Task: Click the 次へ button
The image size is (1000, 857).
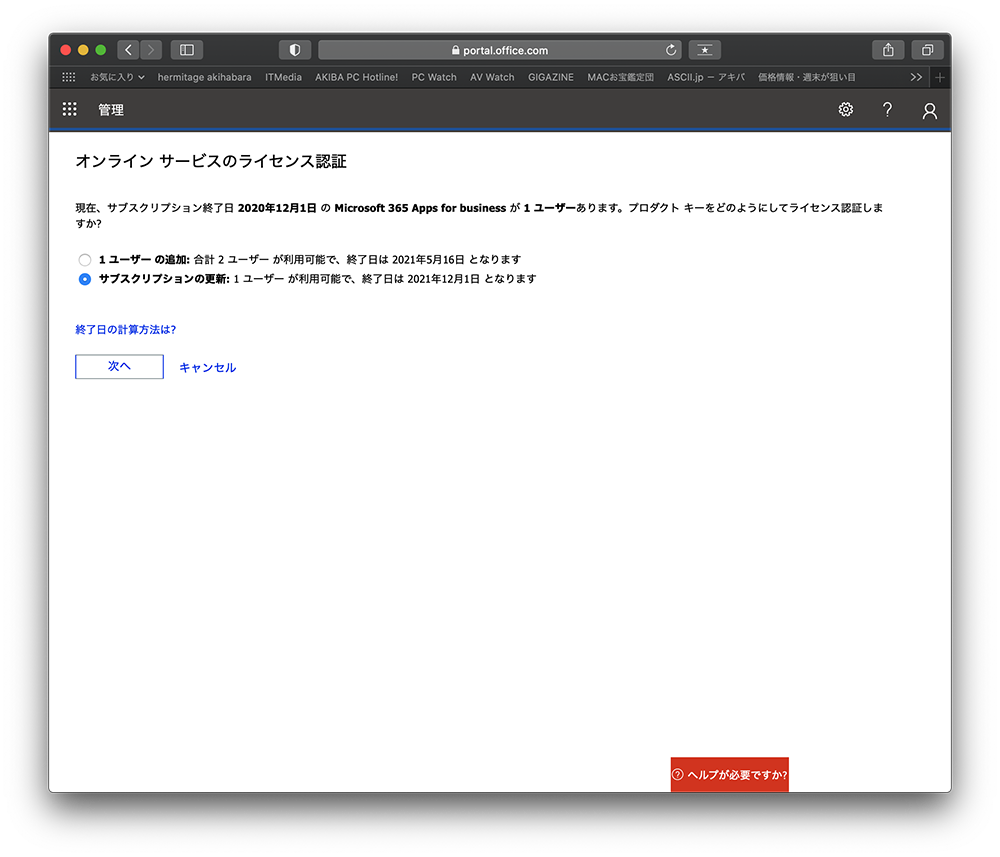Action: [119, 367]
